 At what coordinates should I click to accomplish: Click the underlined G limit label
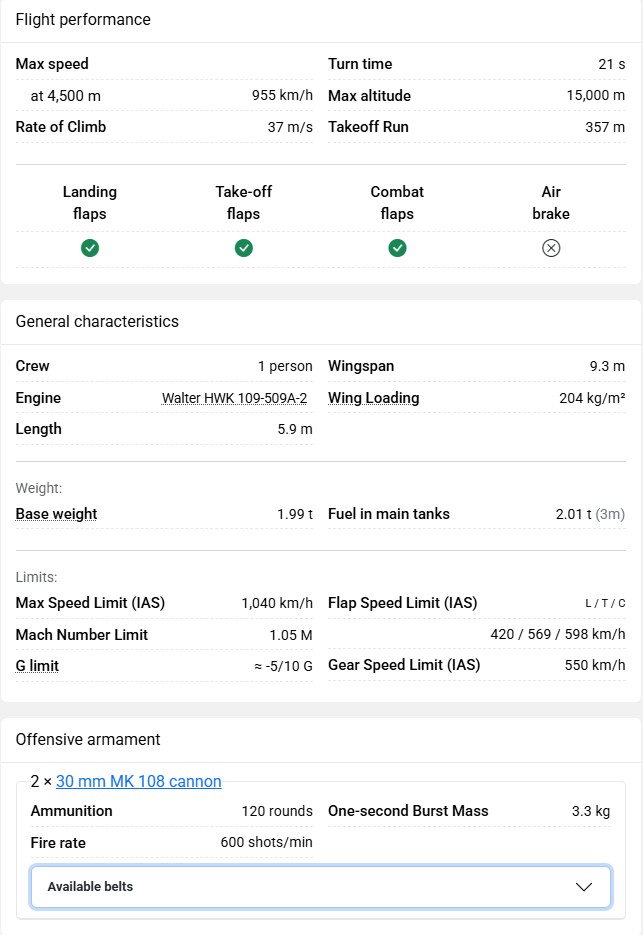(37, 666)
